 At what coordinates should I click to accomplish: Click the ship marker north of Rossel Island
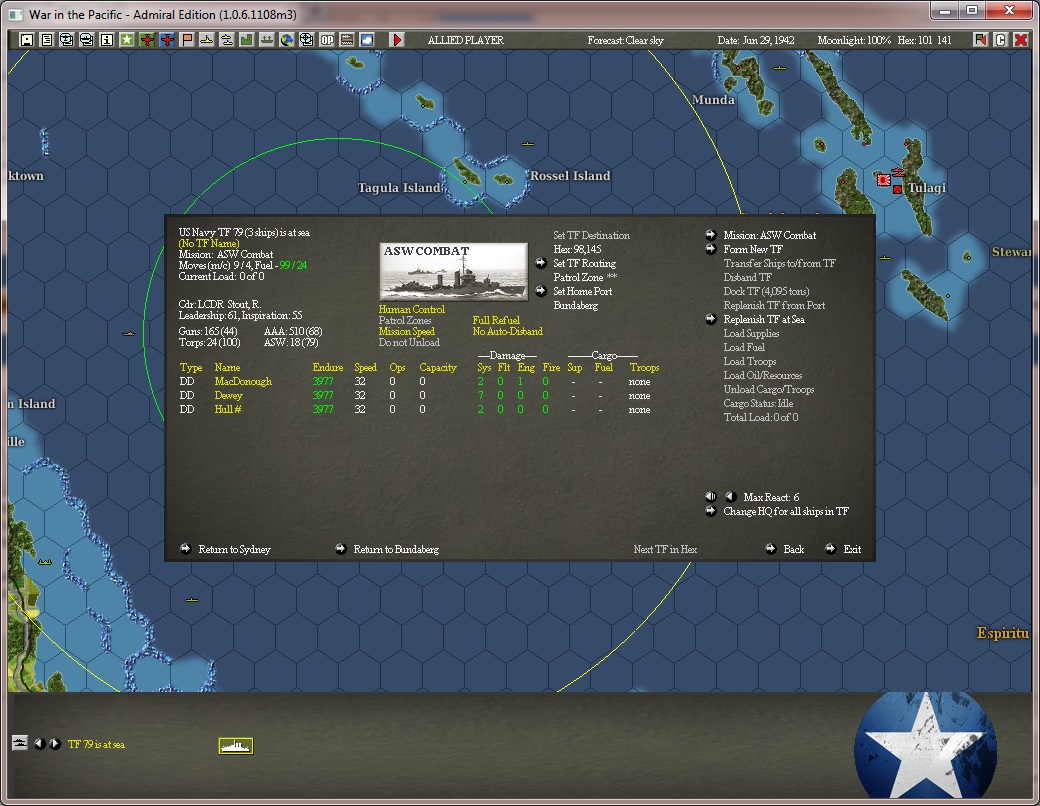click(x=527, y=144)
